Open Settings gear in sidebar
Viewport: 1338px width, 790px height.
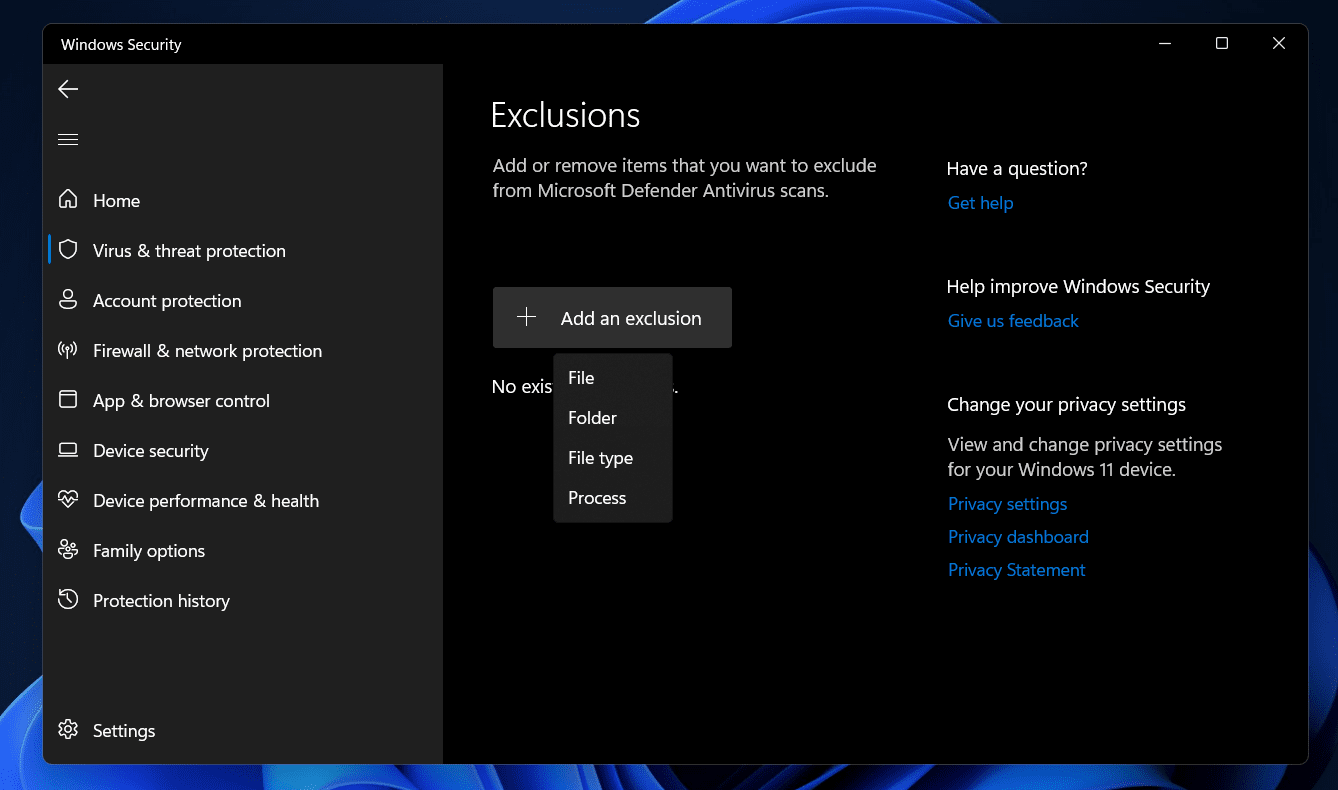point(68,730)
